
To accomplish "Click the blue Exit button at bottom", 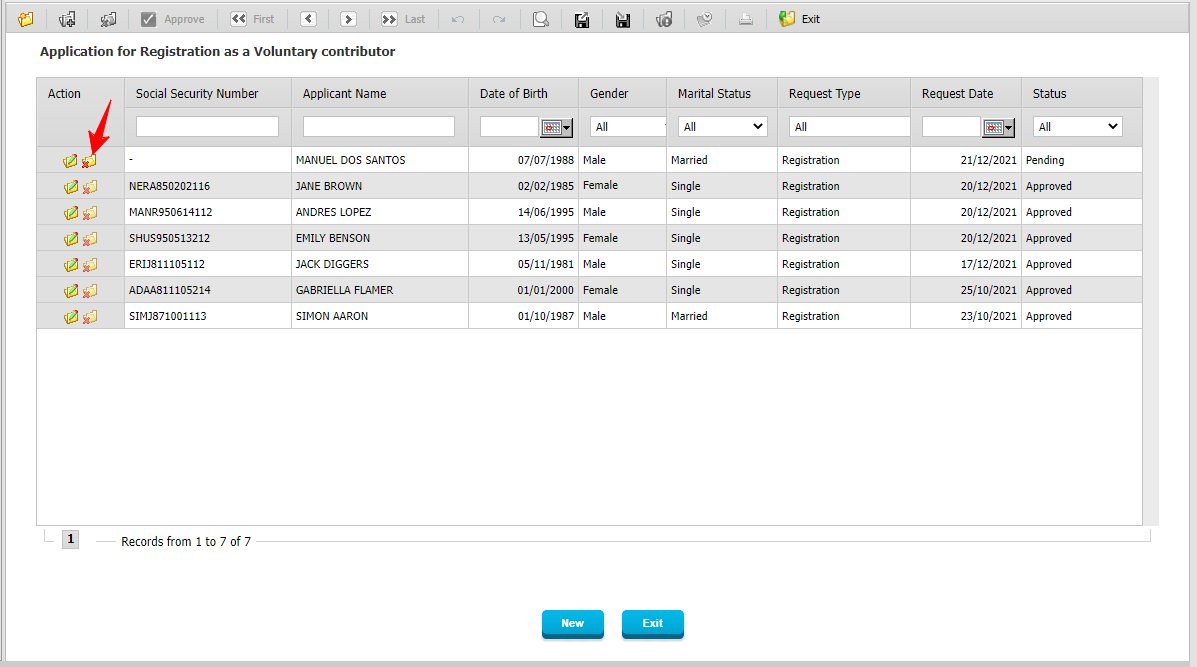I will click(x=653, y=624).
